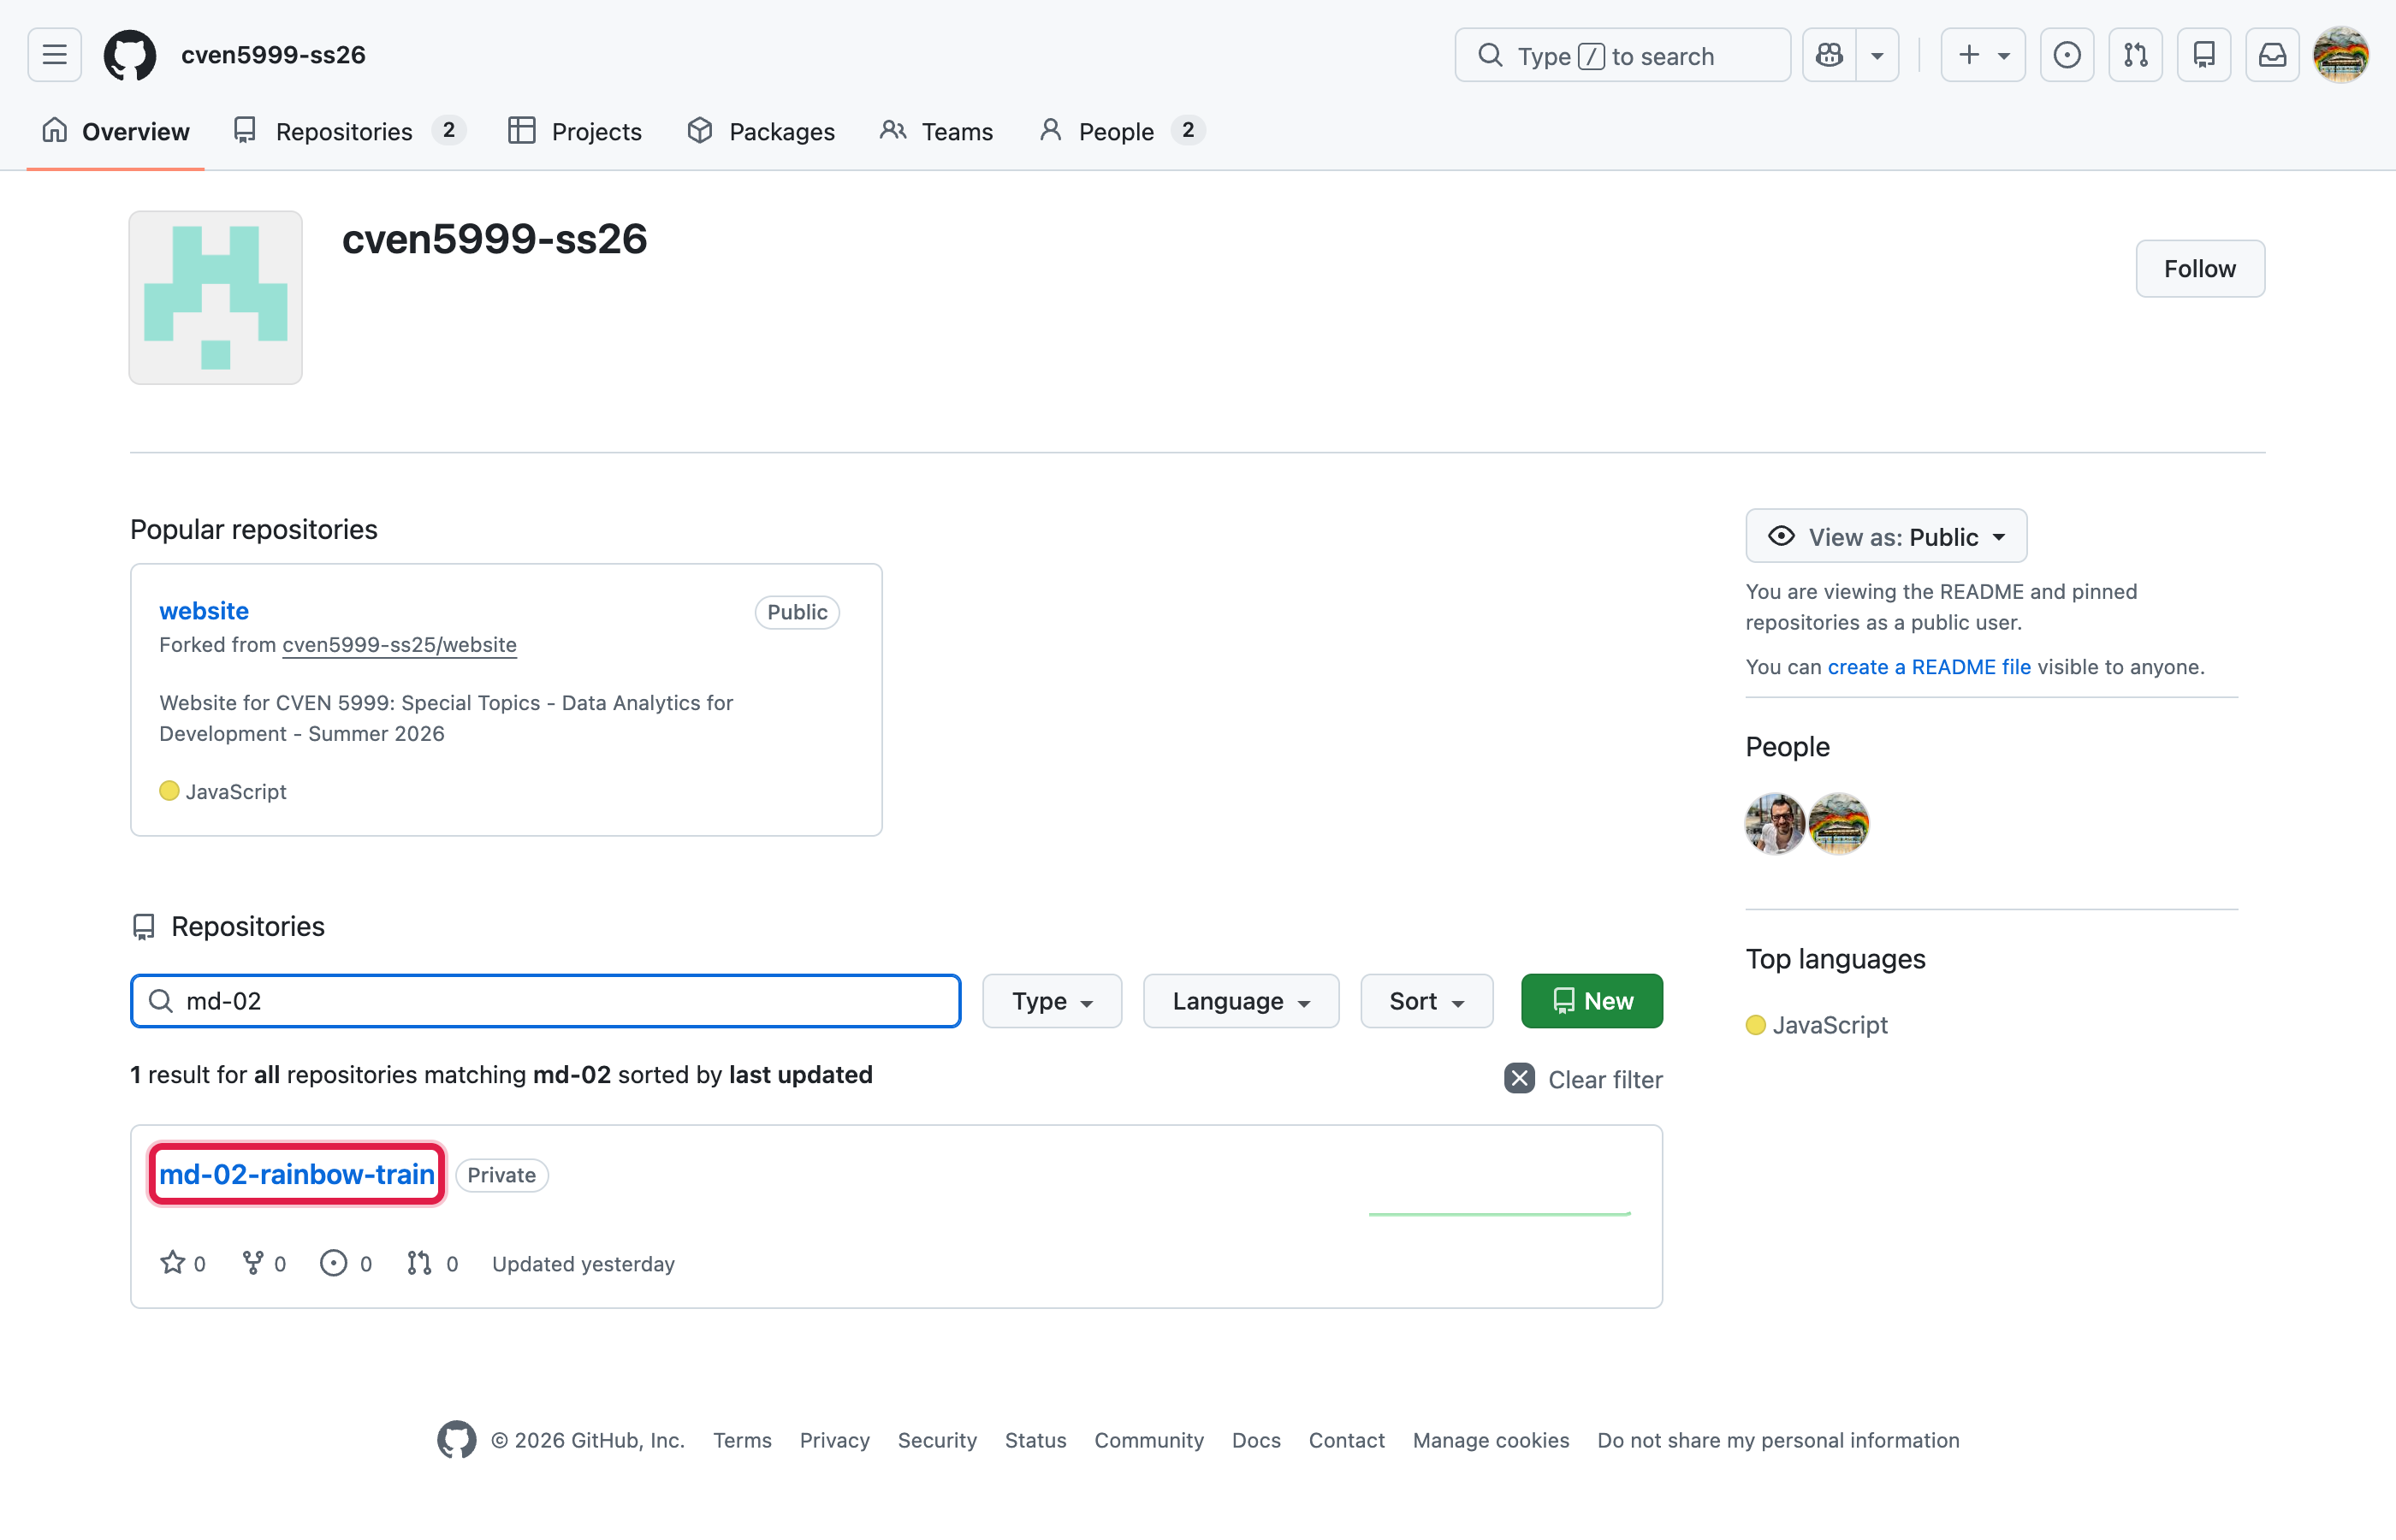Switch to the Teams tab
2396x1540 pixels.
tap(937, 131)
